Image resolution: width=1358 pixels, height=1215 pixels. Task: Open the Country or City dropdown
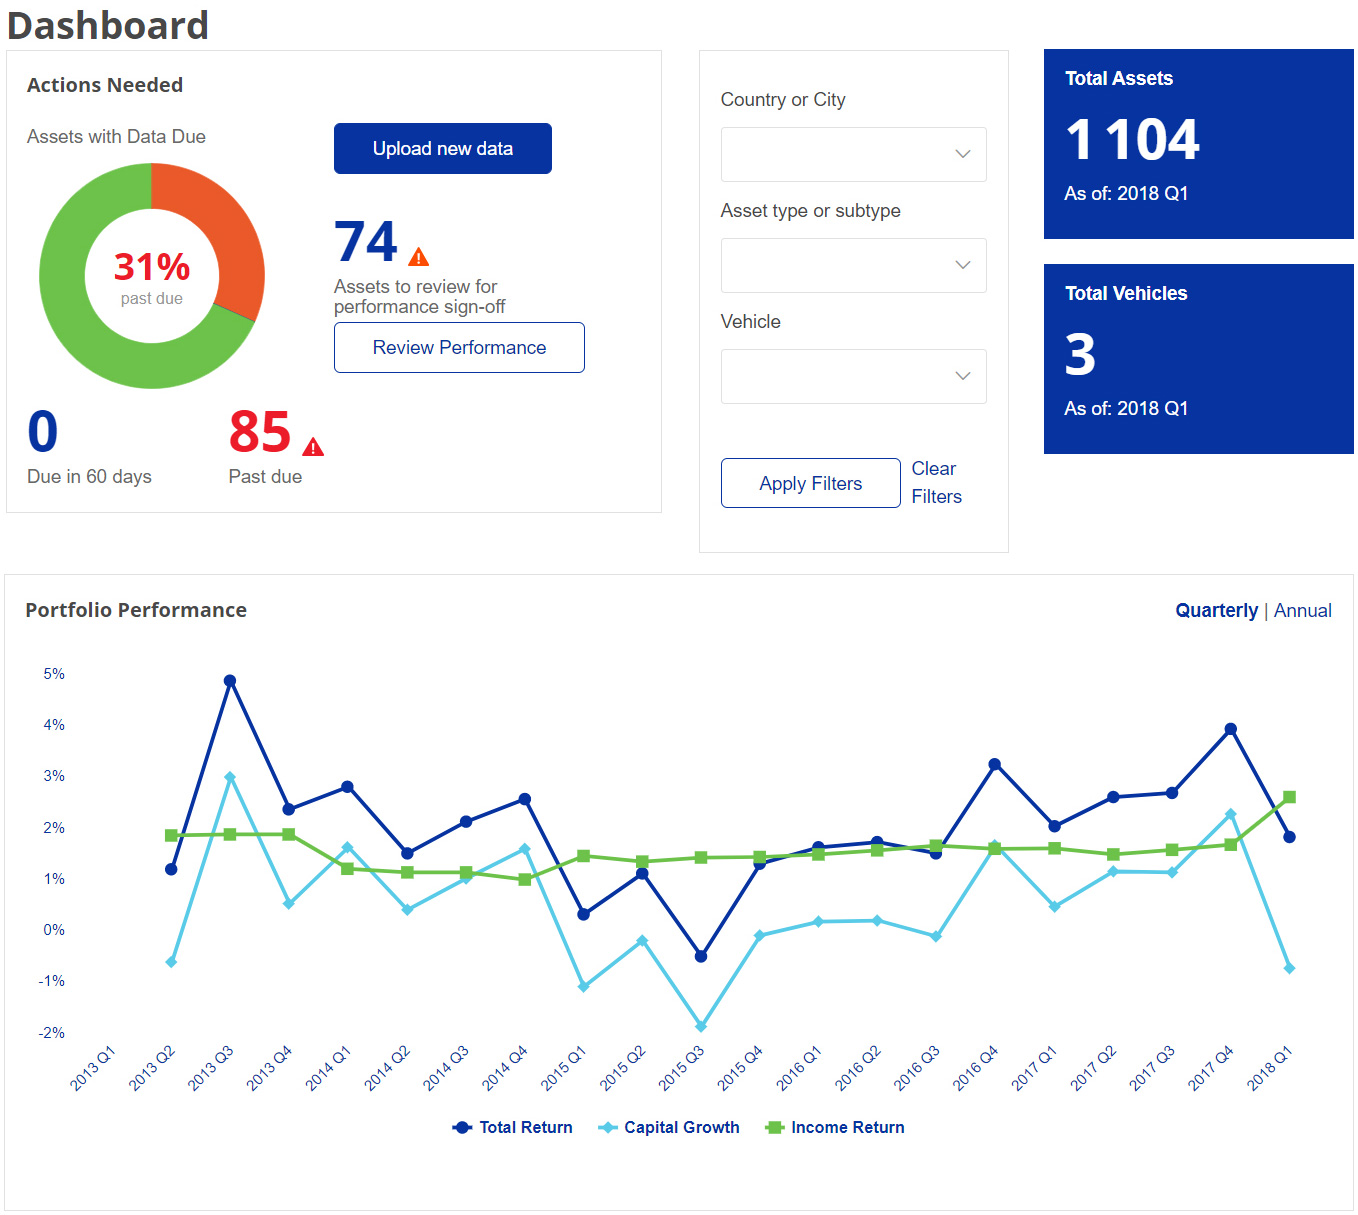pos(853,154)
